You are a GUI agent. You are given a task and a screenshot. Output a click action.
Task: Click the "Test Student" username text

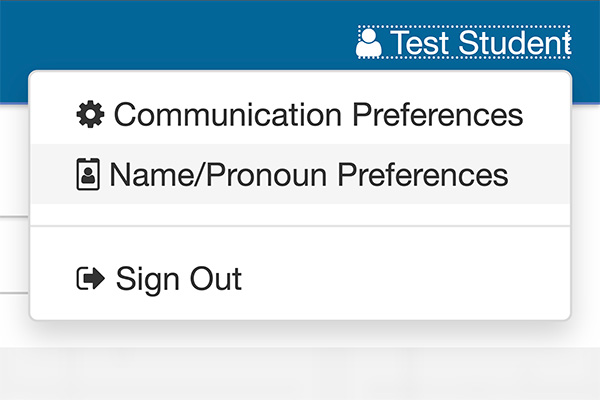pyautogui.click(x=481, y=42)
